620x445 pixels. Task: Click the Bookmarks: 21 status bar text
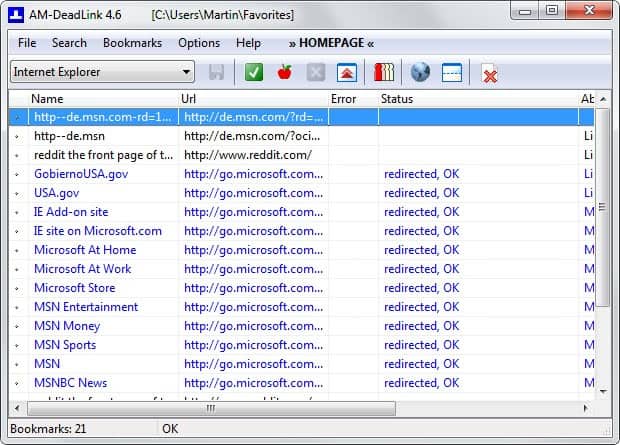[48, 429]
